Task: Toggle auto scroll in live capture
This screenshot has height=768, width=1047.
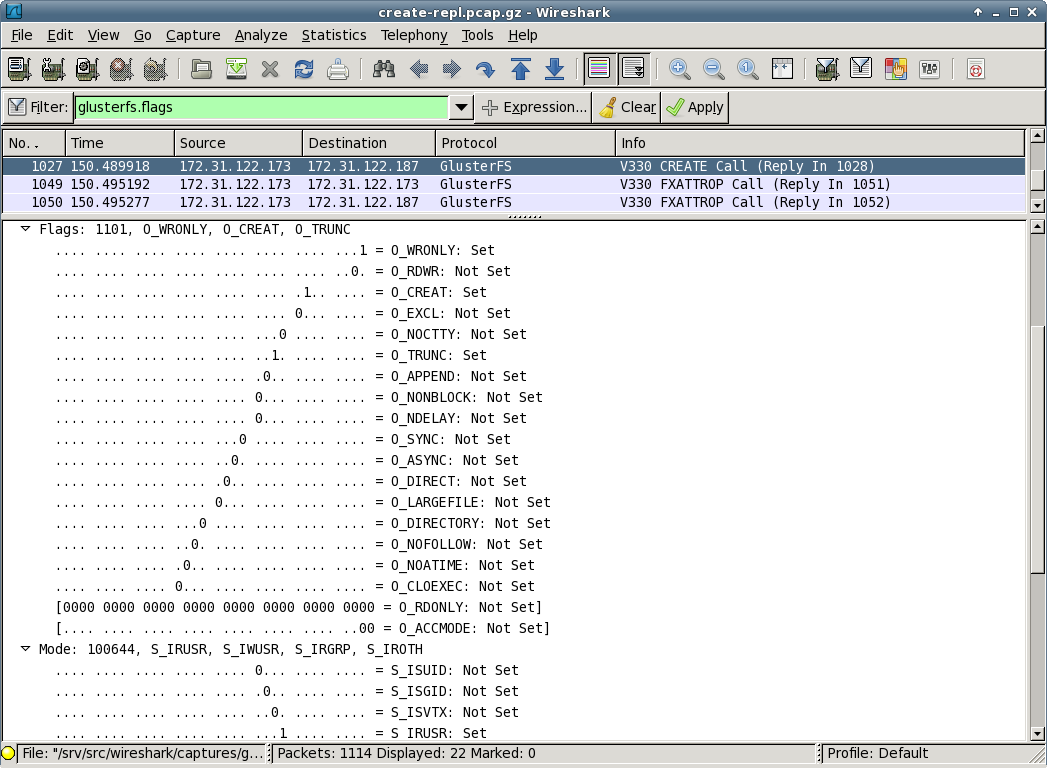Action: [x=633, y=69]
